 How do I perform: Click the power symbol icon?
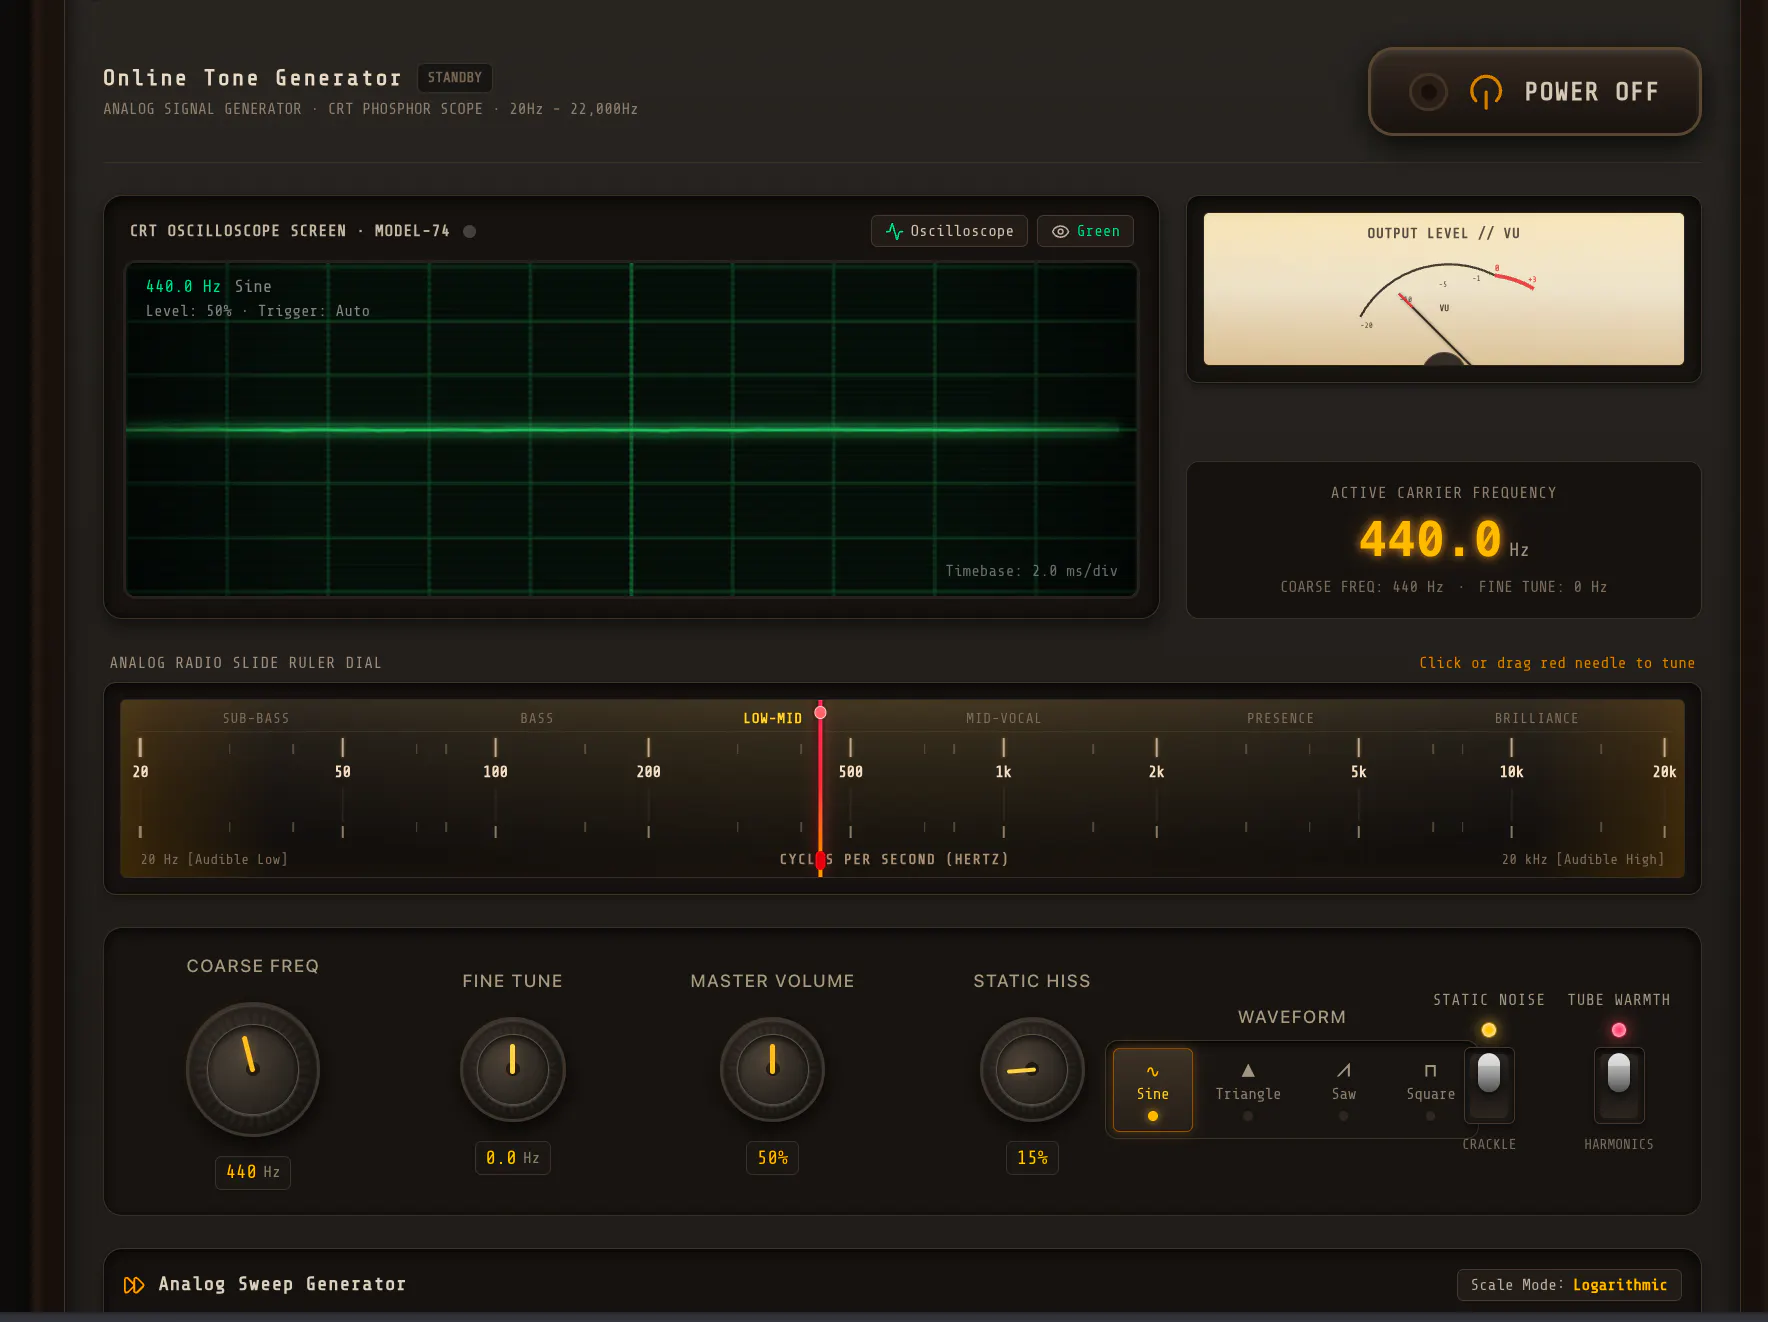click(x=1486, y=91)
